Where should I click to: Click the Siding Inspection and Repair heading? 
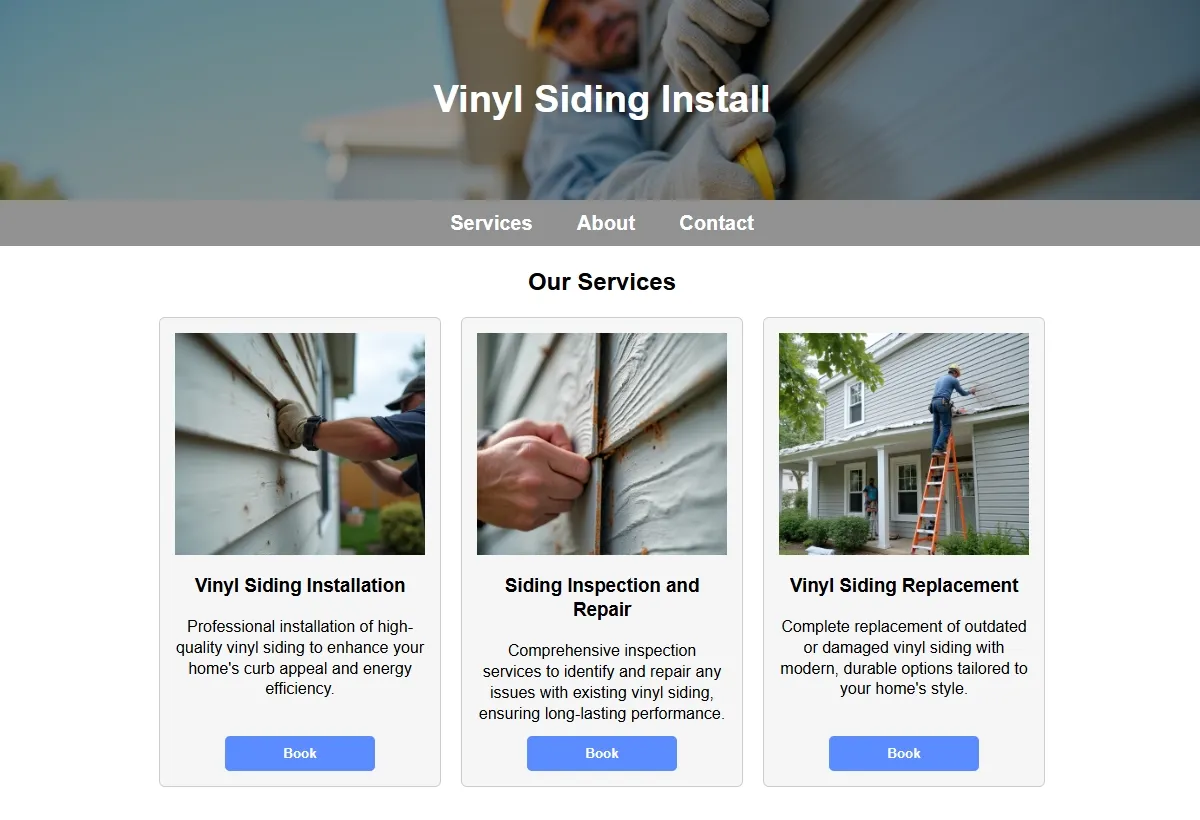pyautogui.click(x=602, y=598)
